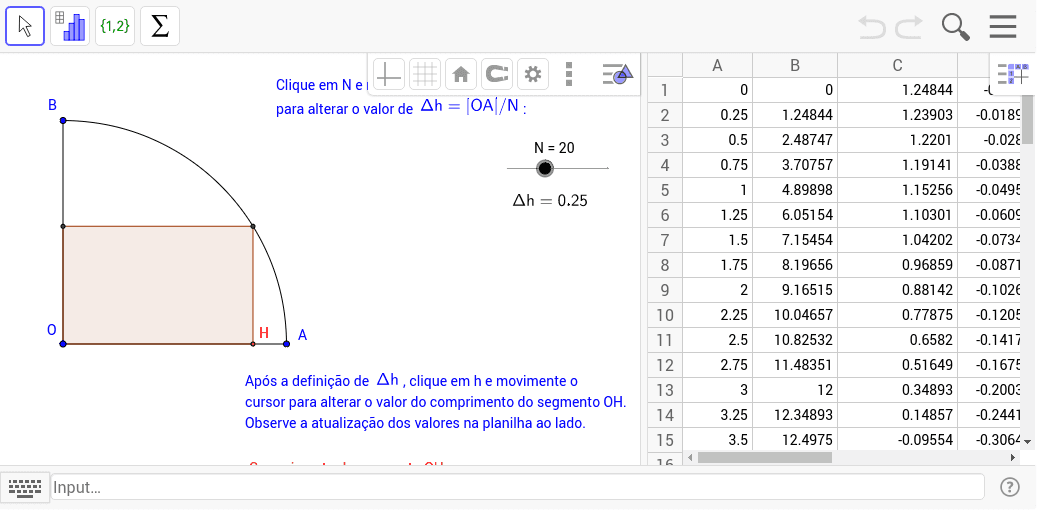Select spreadsheet column B header
1037x510 pixels.
[795, 65]
